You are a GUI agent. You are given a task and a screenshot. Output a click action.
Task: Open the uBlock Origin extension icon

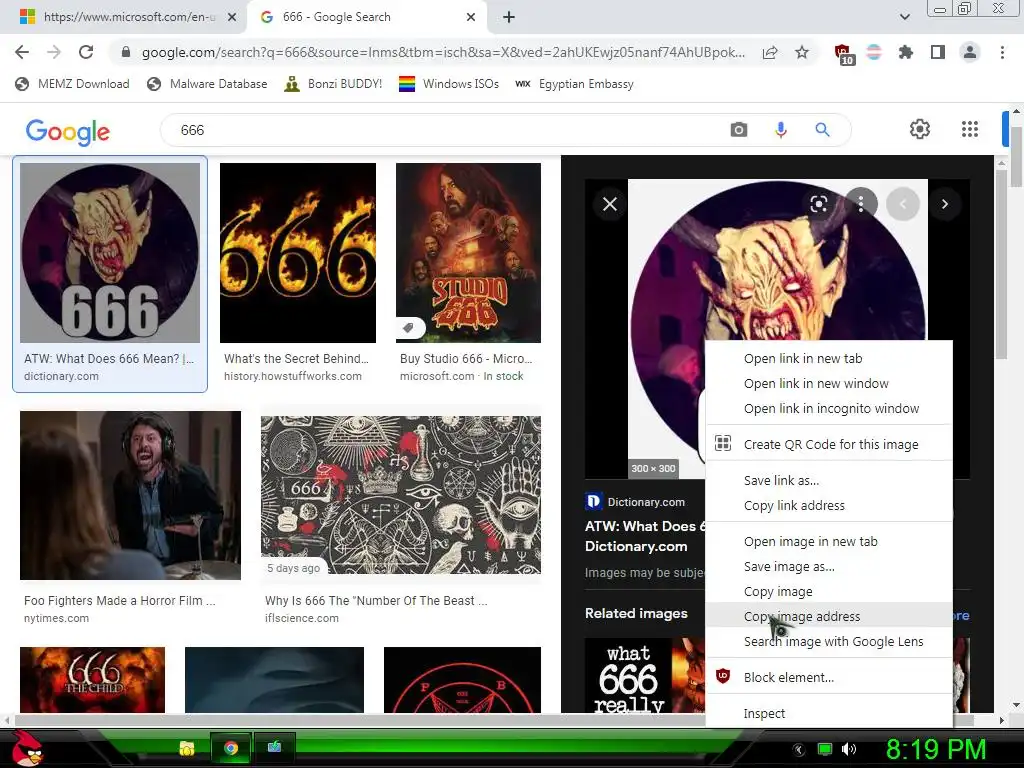point(843,53)
